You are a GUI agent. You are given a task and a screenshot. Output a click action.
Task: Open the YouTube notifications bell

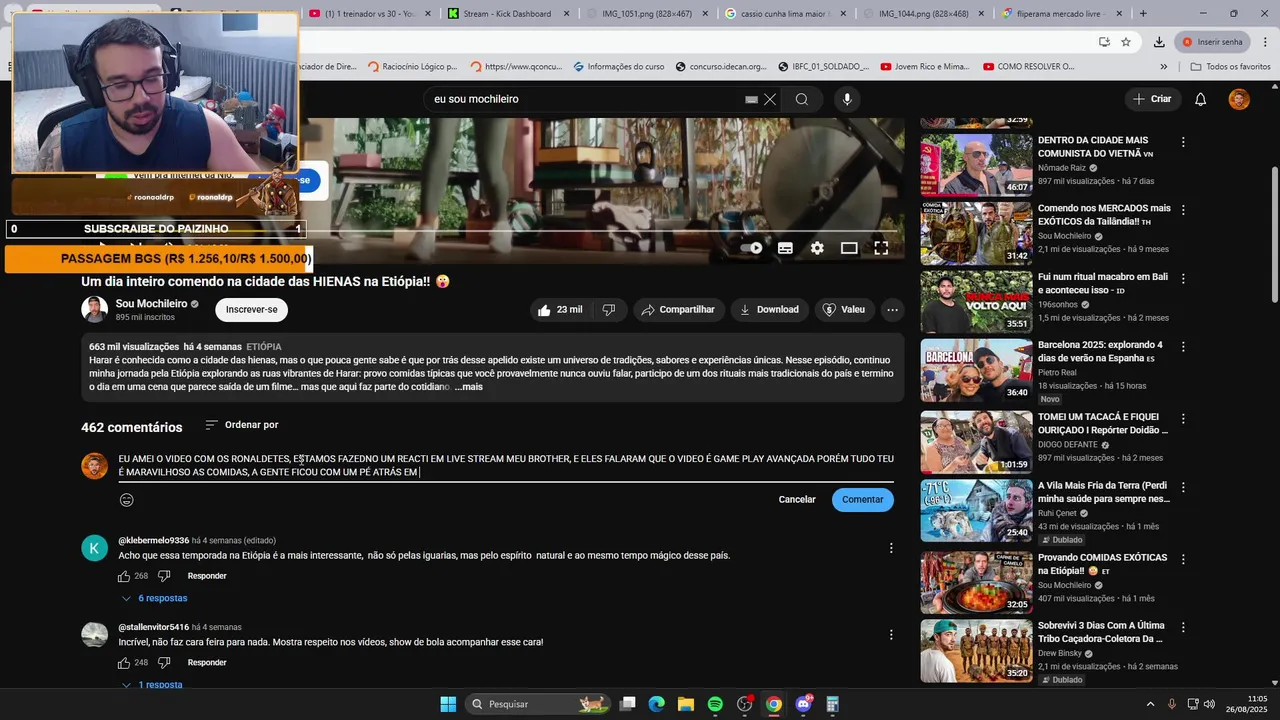click(1201, 99)
